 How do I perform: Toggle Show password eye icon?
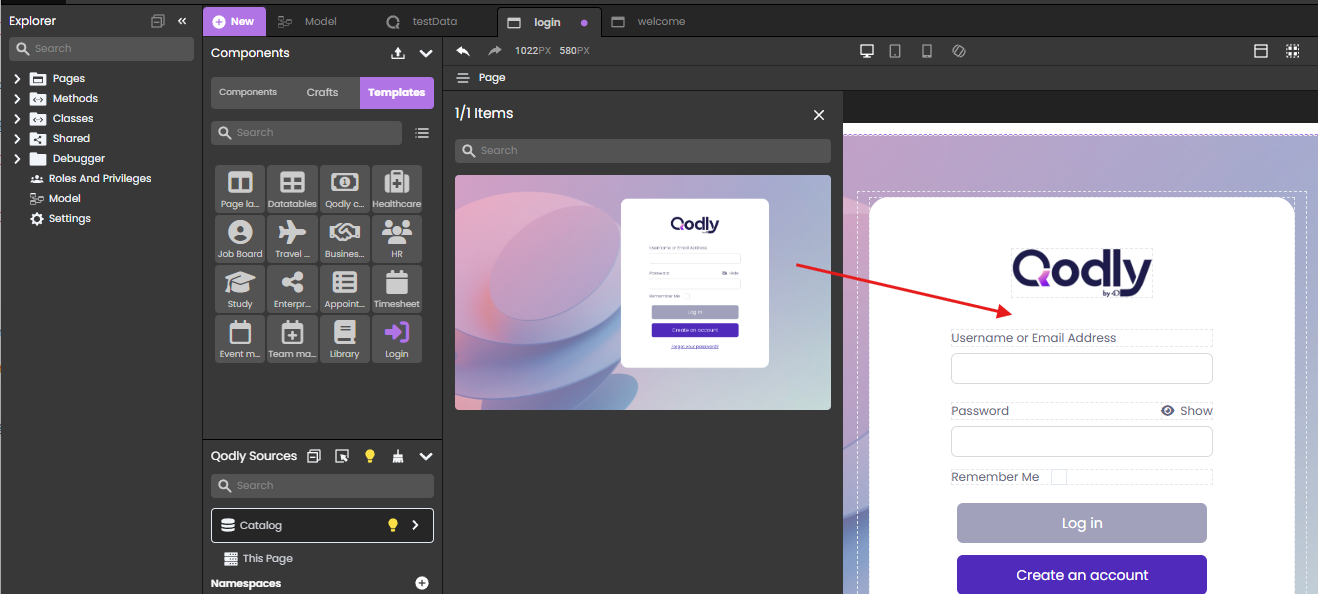pyautogui.click(x=1168, y=411)
